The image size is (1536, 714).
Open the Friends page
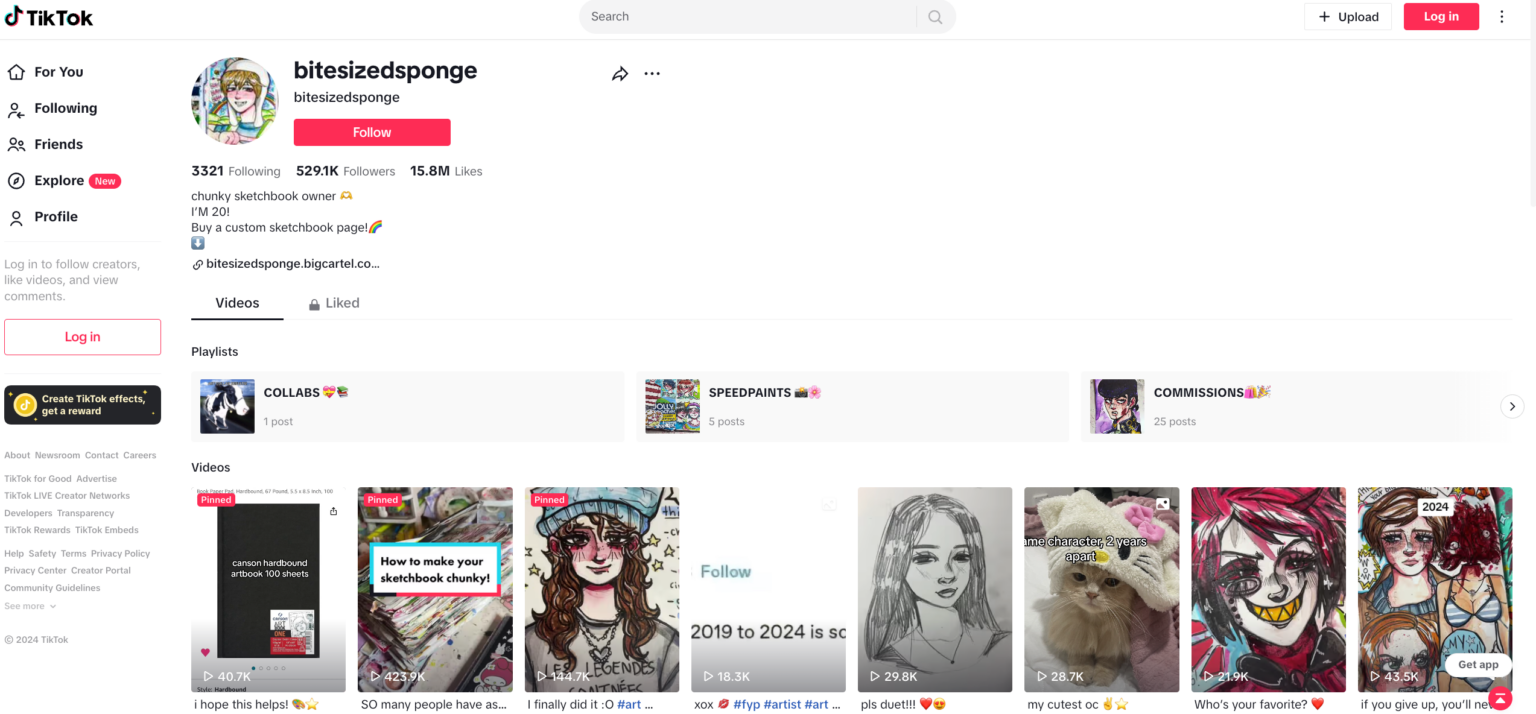click(60, 144)
